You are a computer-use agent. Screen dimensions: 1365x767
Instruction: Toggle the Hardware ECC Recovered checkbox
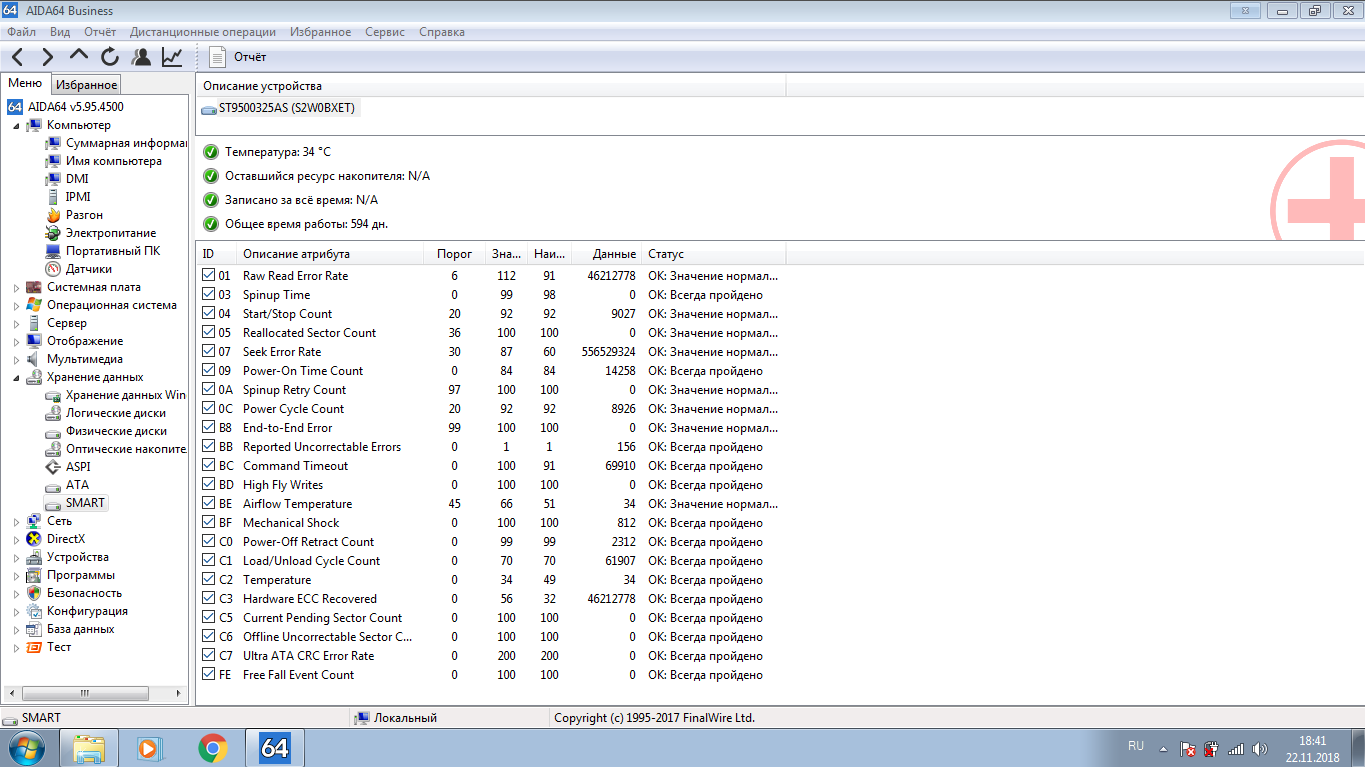(208, 599)
